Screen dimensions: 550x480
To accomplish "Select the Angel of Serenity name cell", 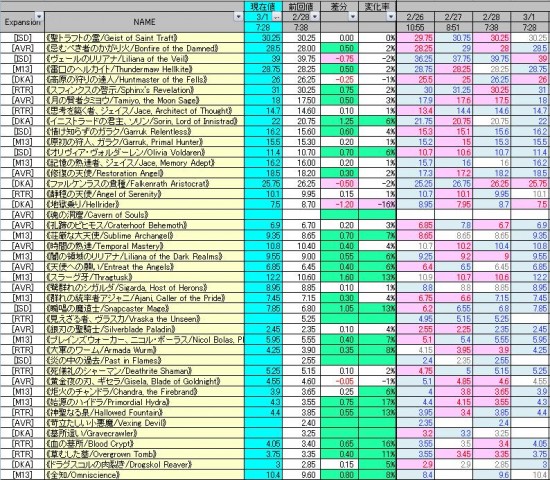I will [144, 194].
